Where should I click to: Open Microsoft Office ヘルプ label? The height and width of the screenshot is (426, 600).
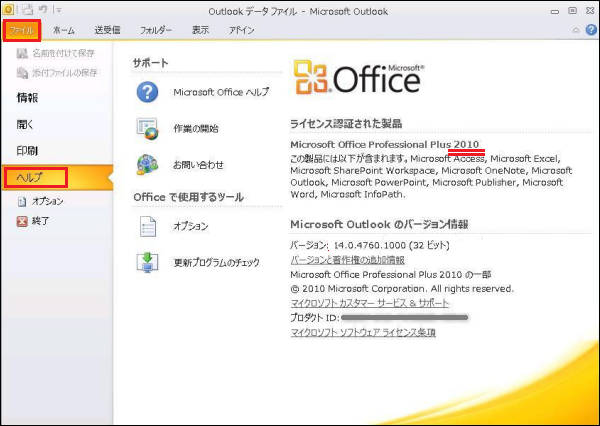(x=221, y=92)
